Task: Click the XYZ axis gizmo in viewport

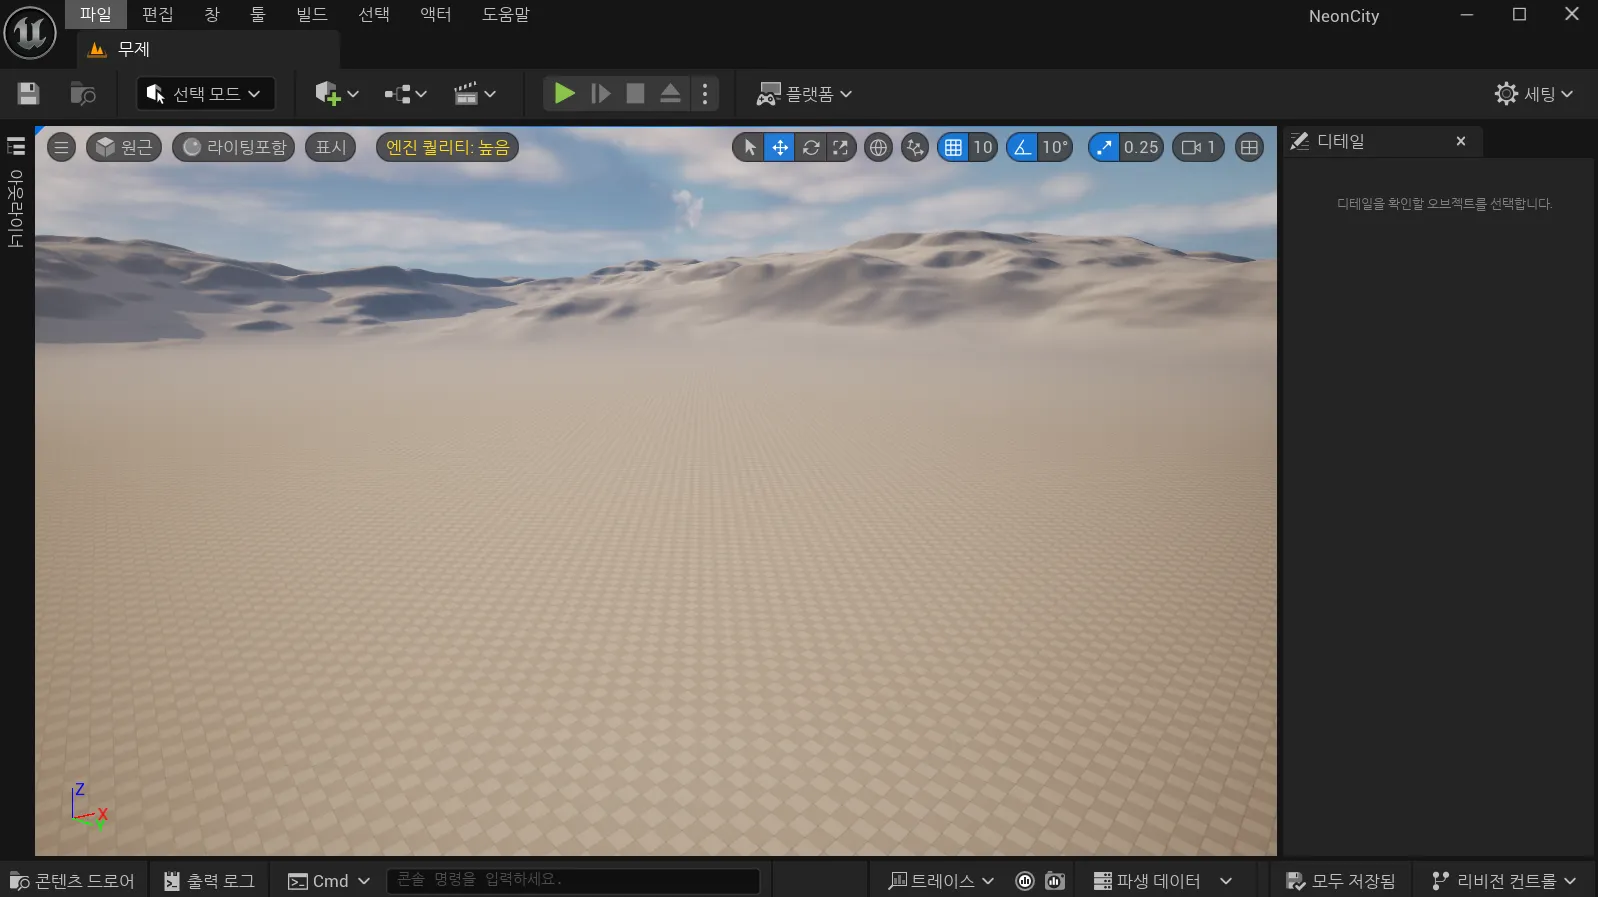Action: tap(88, 805)
